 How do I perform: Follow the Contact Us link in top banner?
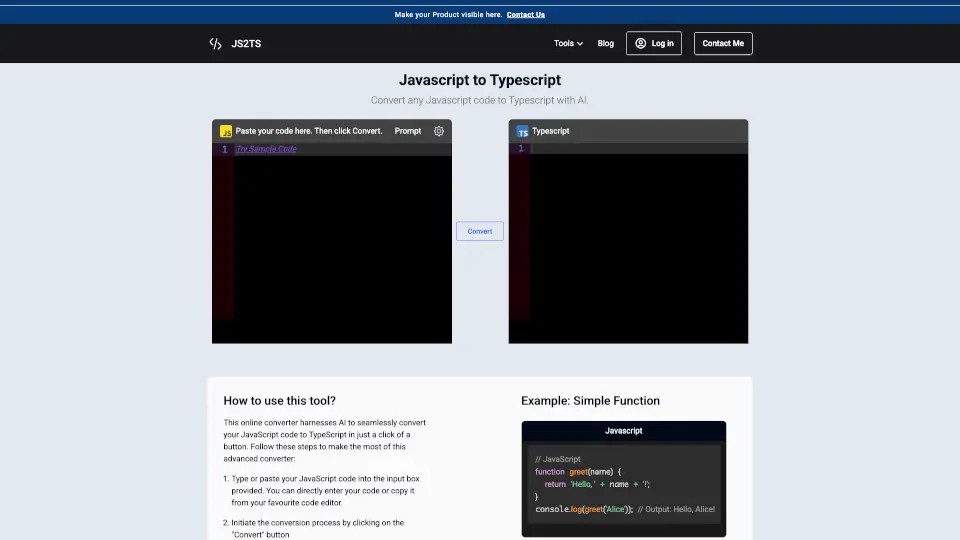[525, 15]
